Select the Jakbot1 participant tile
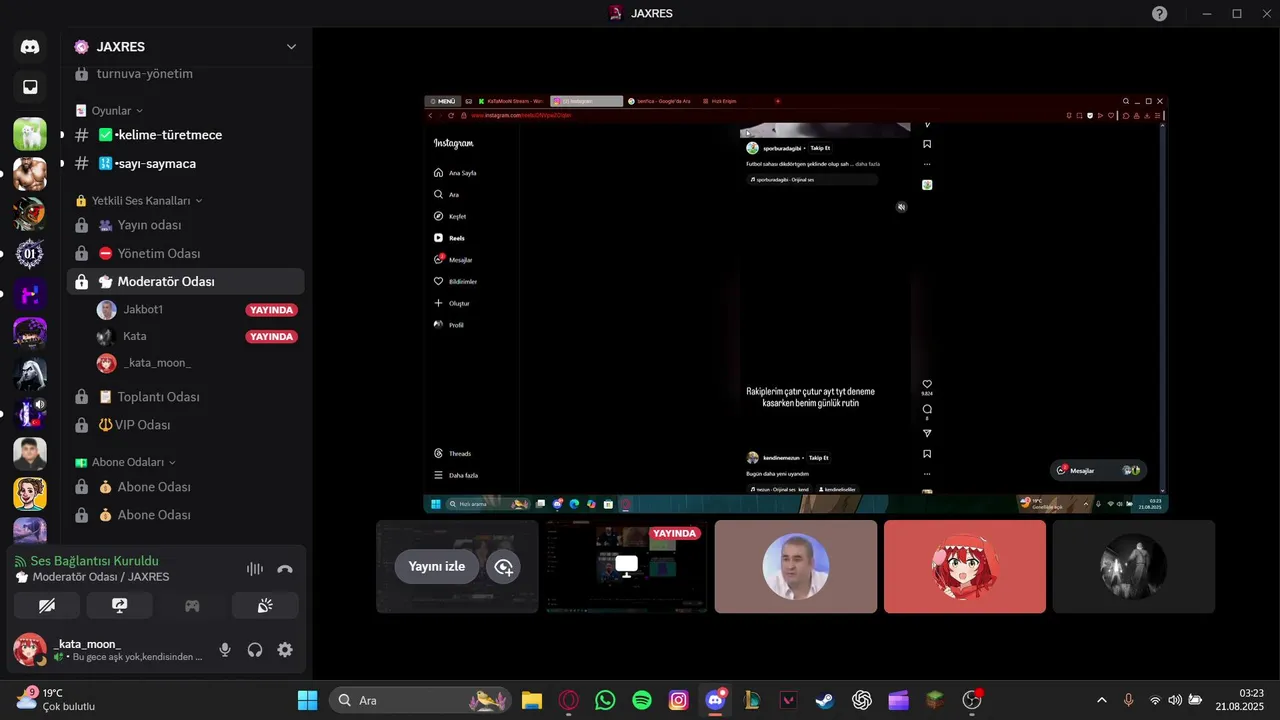This screenshot has height=720, width=1280. pos(796,566)
